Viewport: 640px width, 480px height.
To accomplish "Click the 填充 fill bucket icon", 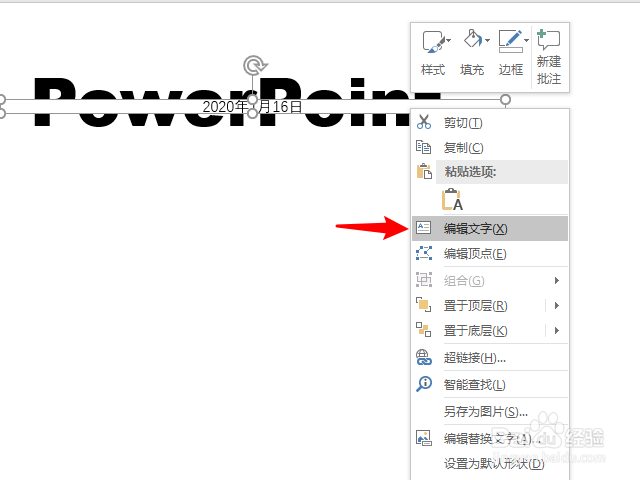I will [x=472, y=39].
